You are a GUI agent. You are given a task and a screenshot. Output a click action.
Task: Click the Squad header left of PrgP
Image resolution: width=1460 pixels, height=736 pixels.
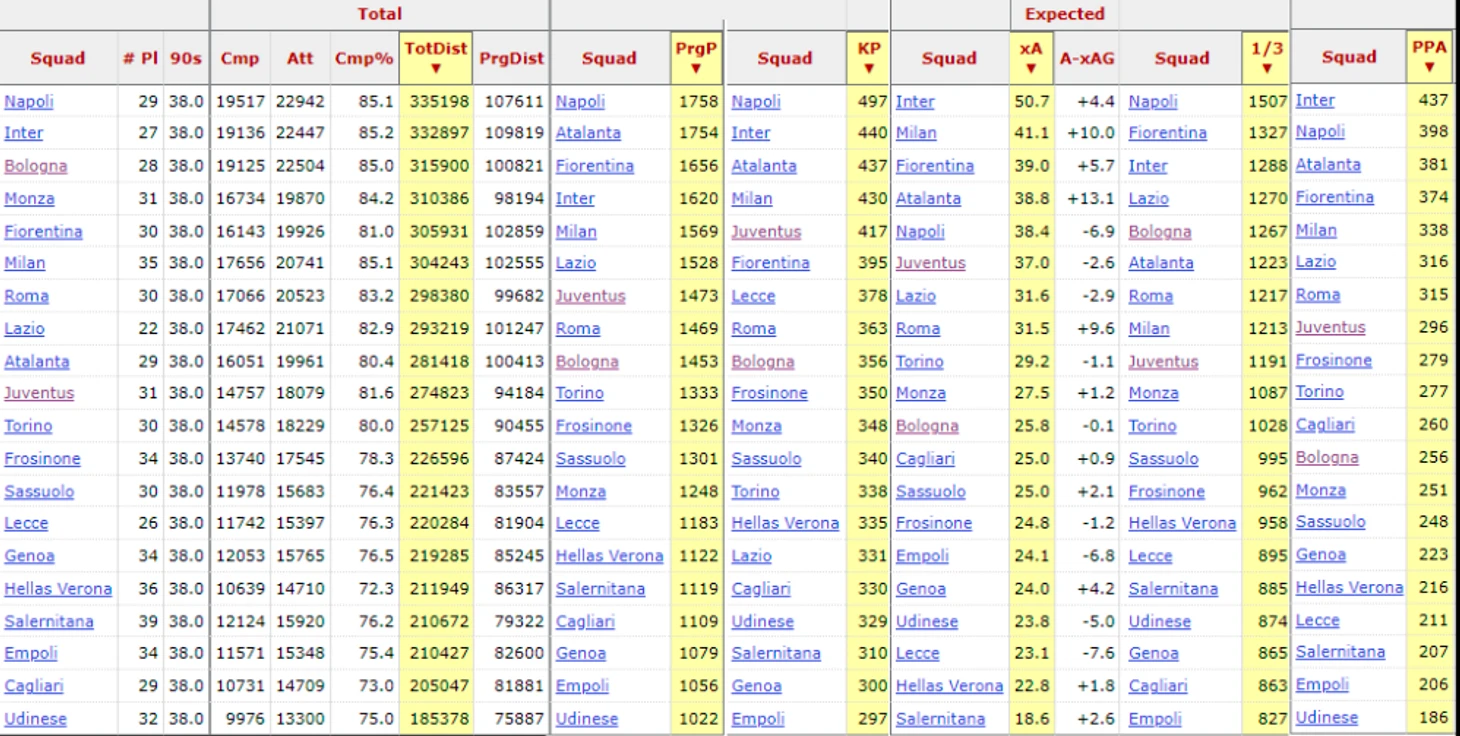pyautogui.click(x=610, y=58)
